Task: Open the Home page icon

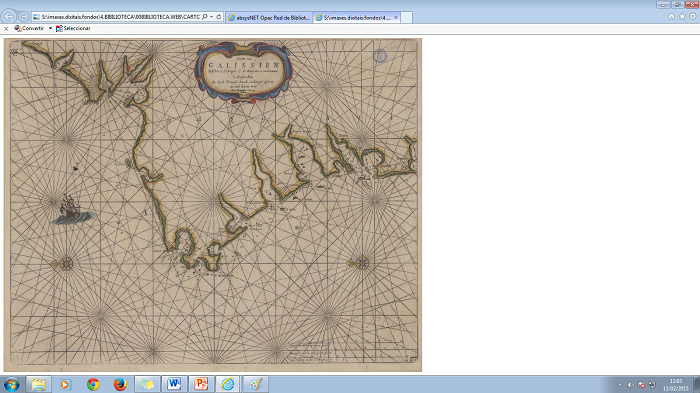Action: [x=671, y=17]
